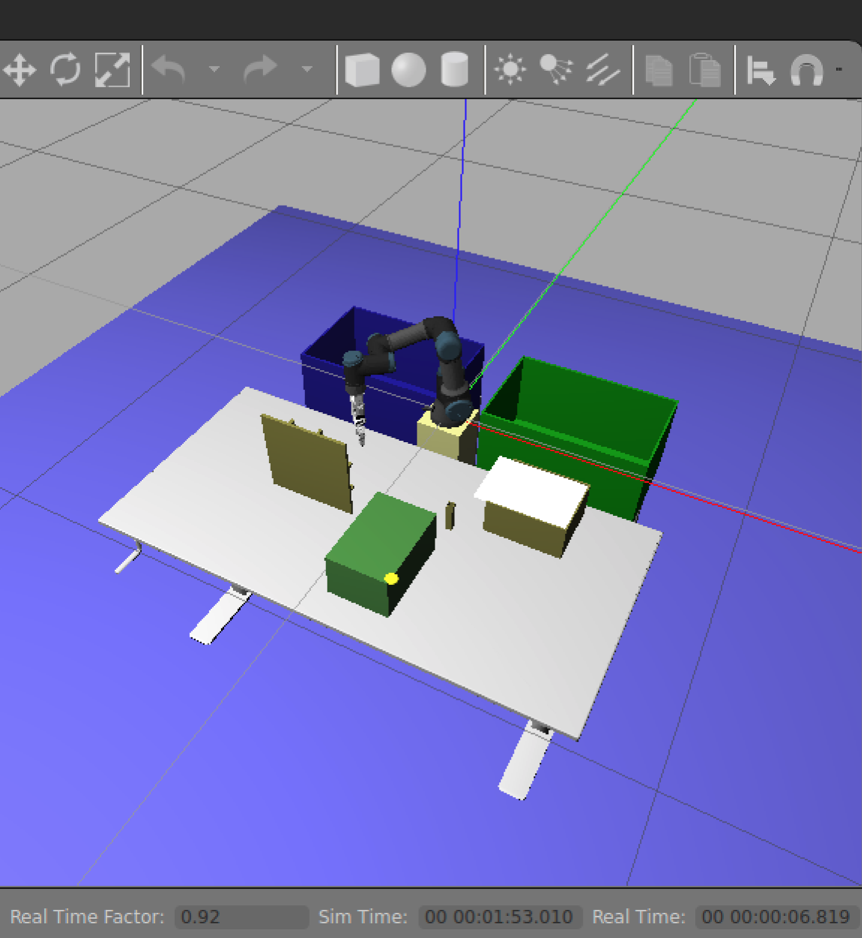Image resolution: width=862 pixels, height=938 pixels.
Task: Click the Paste icon
Action: [705, 70]
